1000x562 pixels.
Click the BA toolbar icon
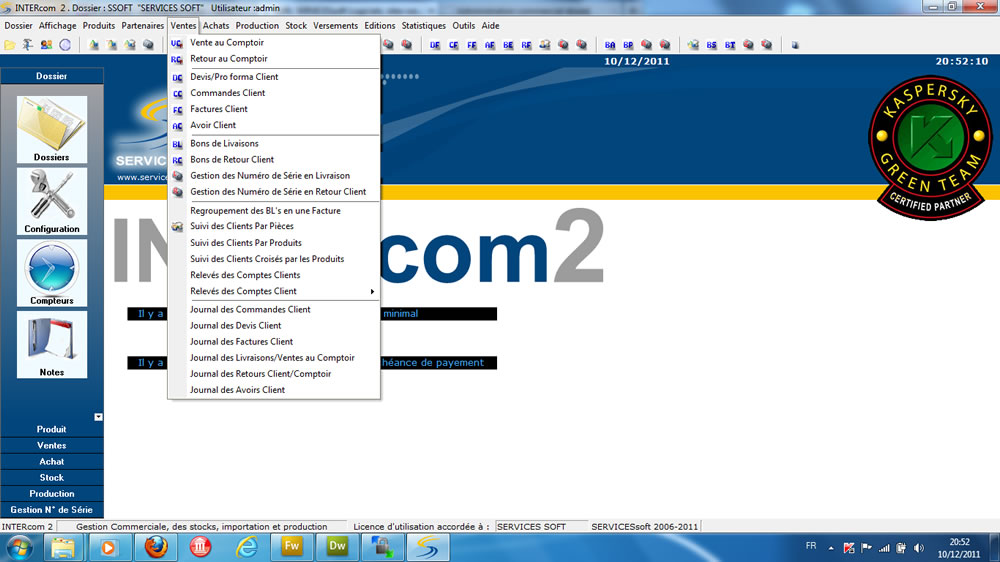coord(610,45)
